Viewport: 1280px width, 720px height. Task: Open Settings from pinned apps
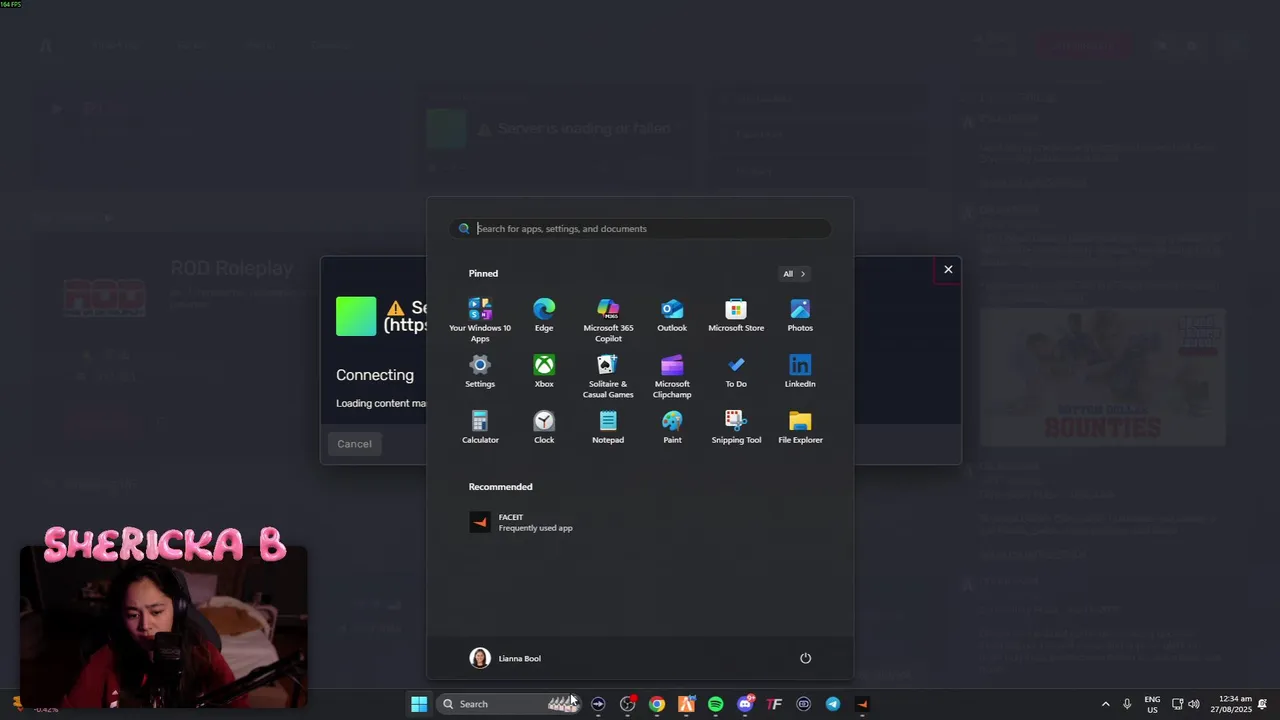[x=480, y=371]
